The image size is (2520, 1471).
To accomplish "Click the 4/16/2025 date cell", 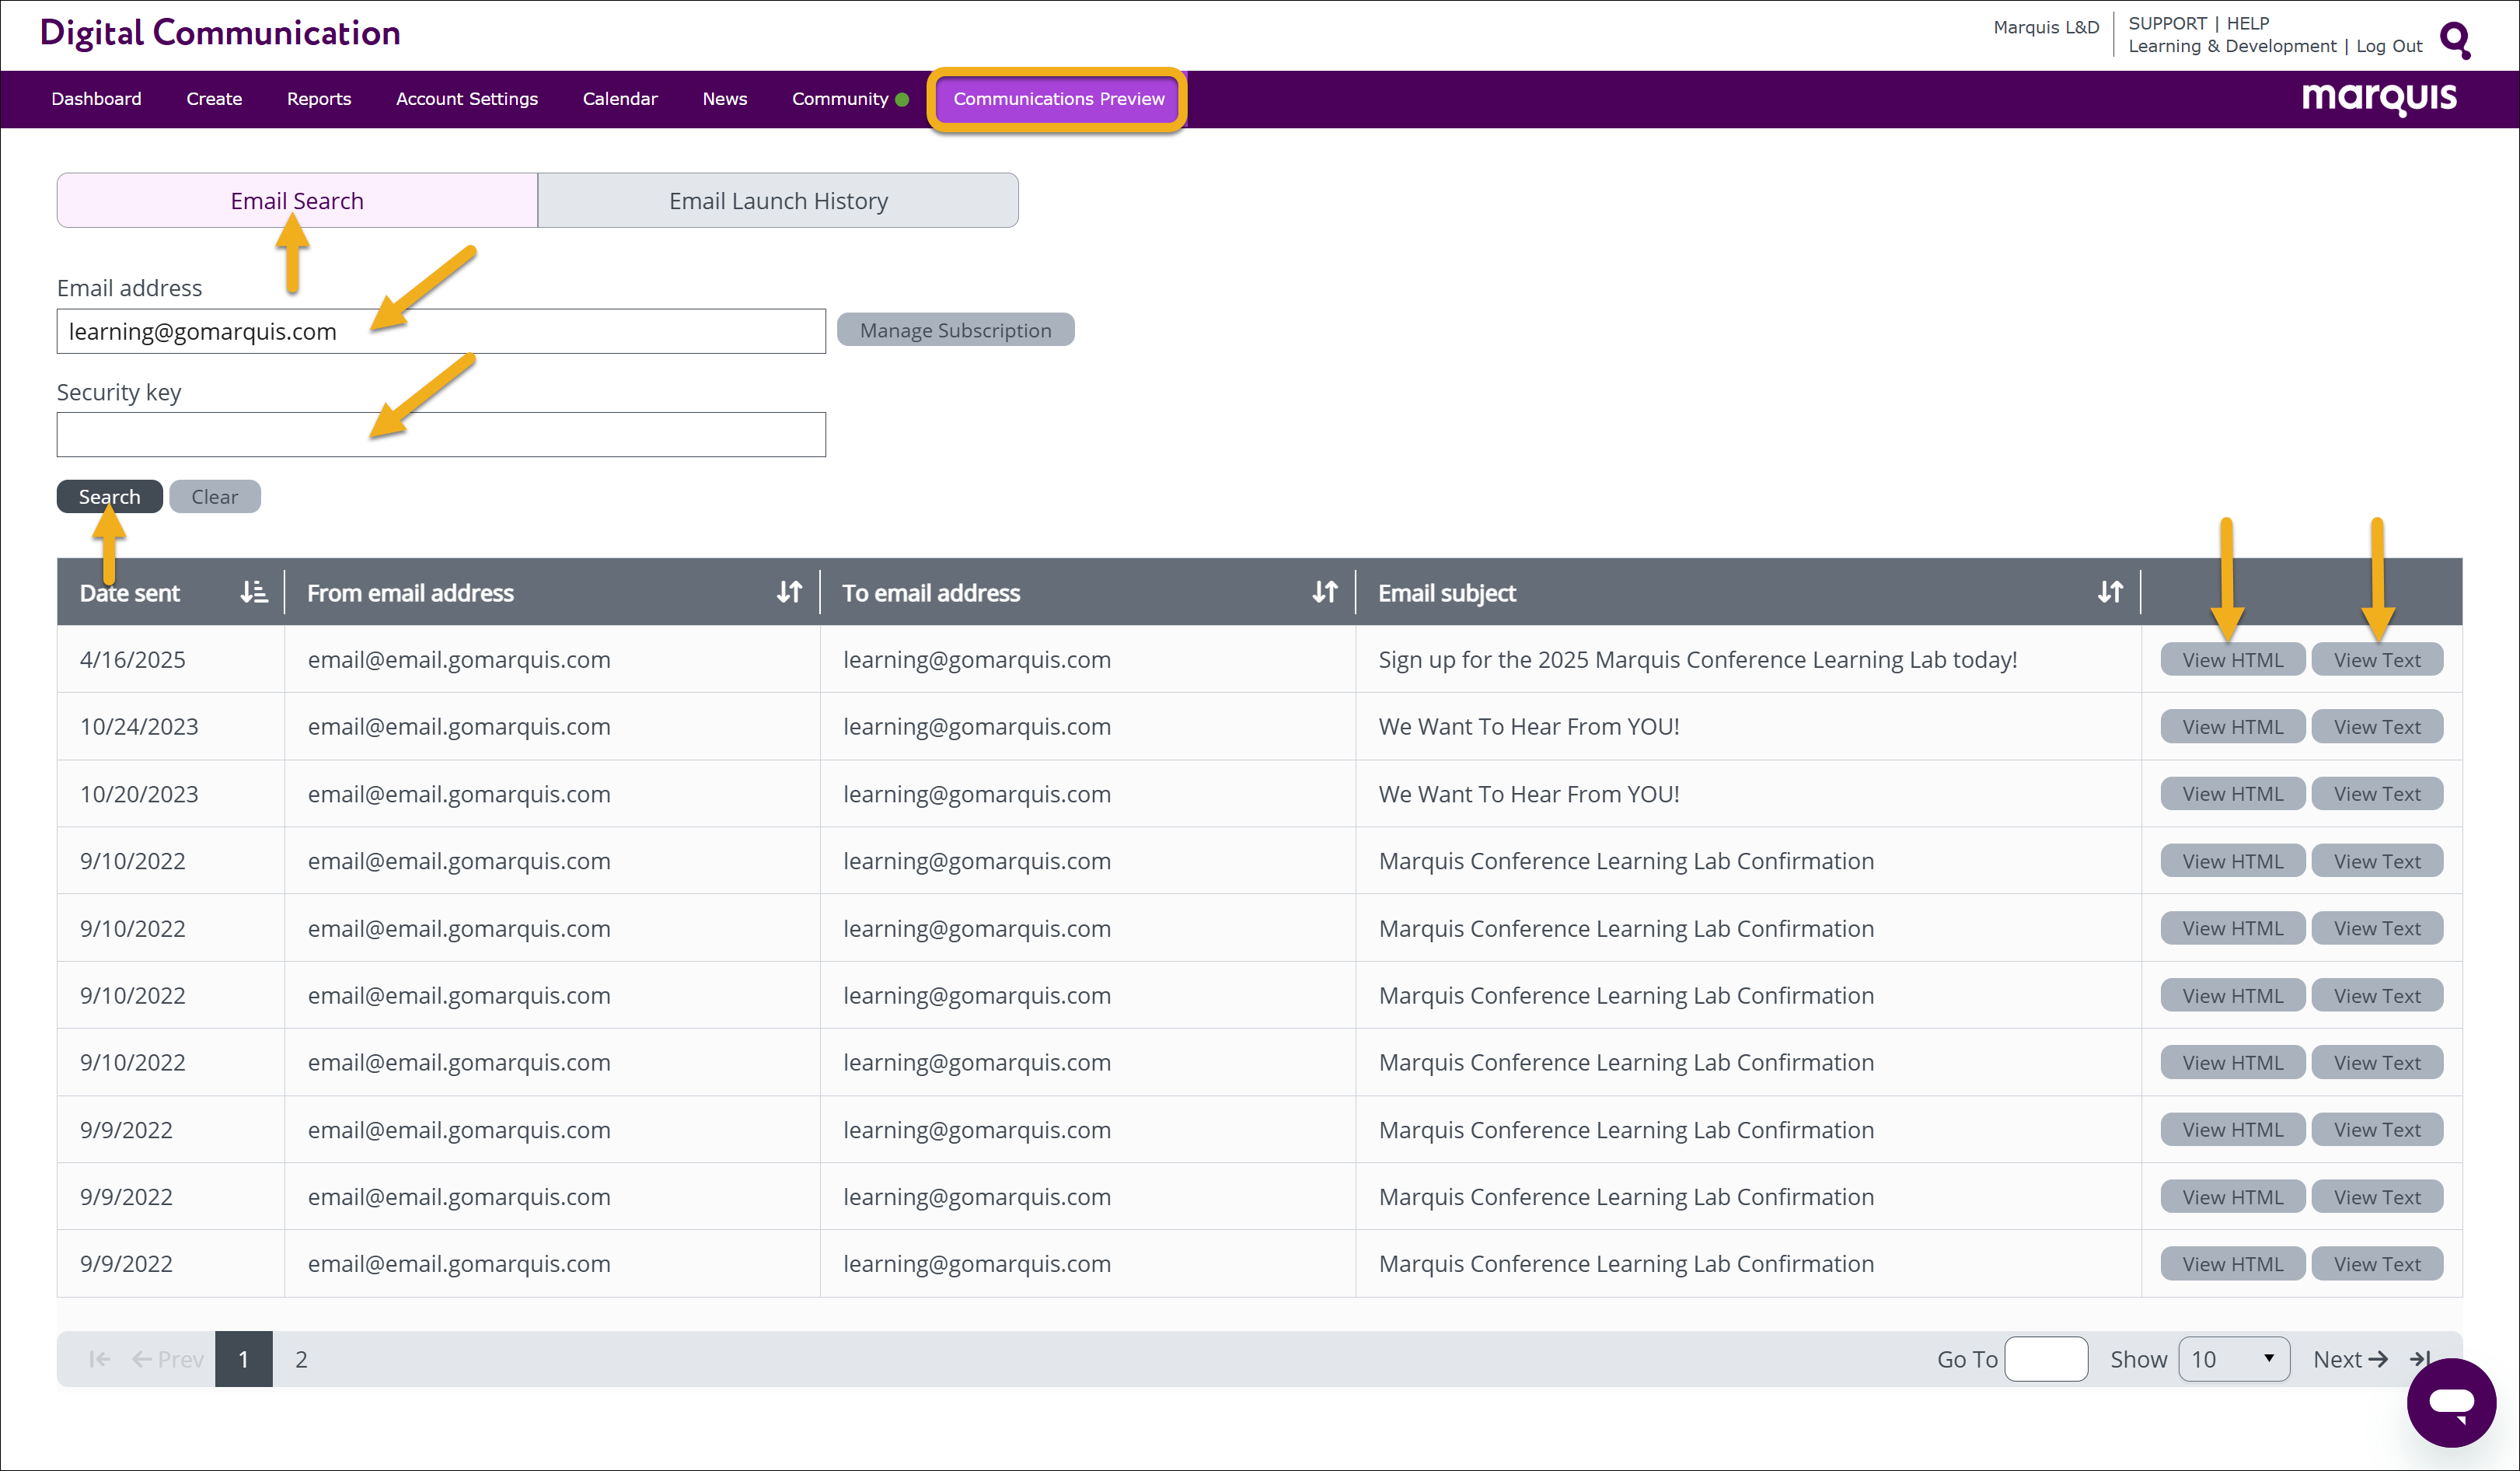I will 133,659.
